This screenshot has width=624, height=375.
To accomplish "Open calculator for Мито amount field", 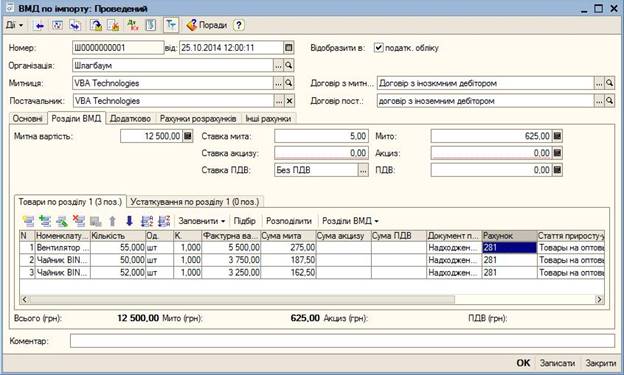I will (x=557, y=136).
